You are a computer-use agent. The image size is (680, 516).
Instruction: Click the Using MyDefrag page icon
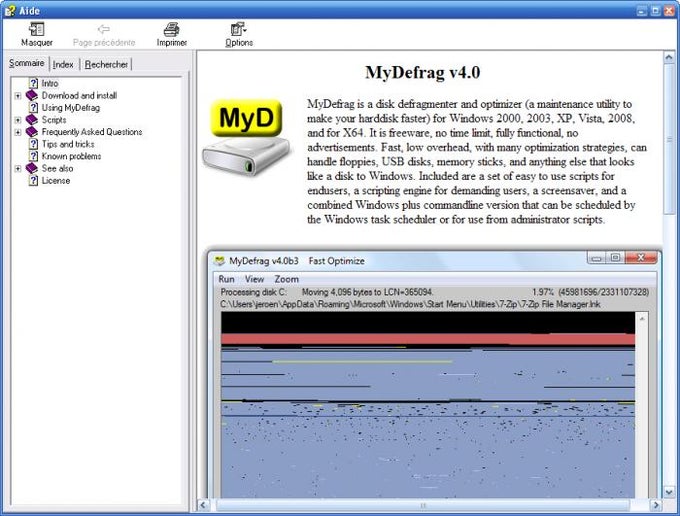coord(33,107)
